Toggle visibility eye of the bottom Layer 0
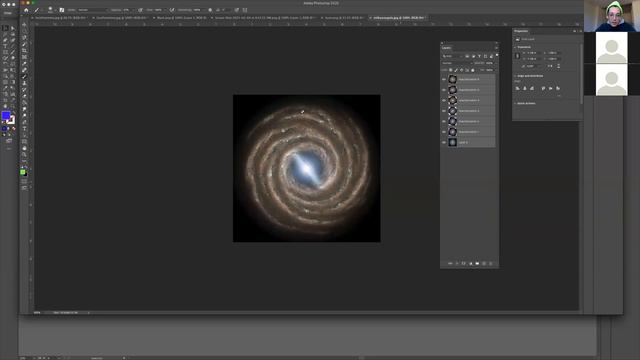Image resolution: width=640 pixels, height=360 pixels. [444, 142]
